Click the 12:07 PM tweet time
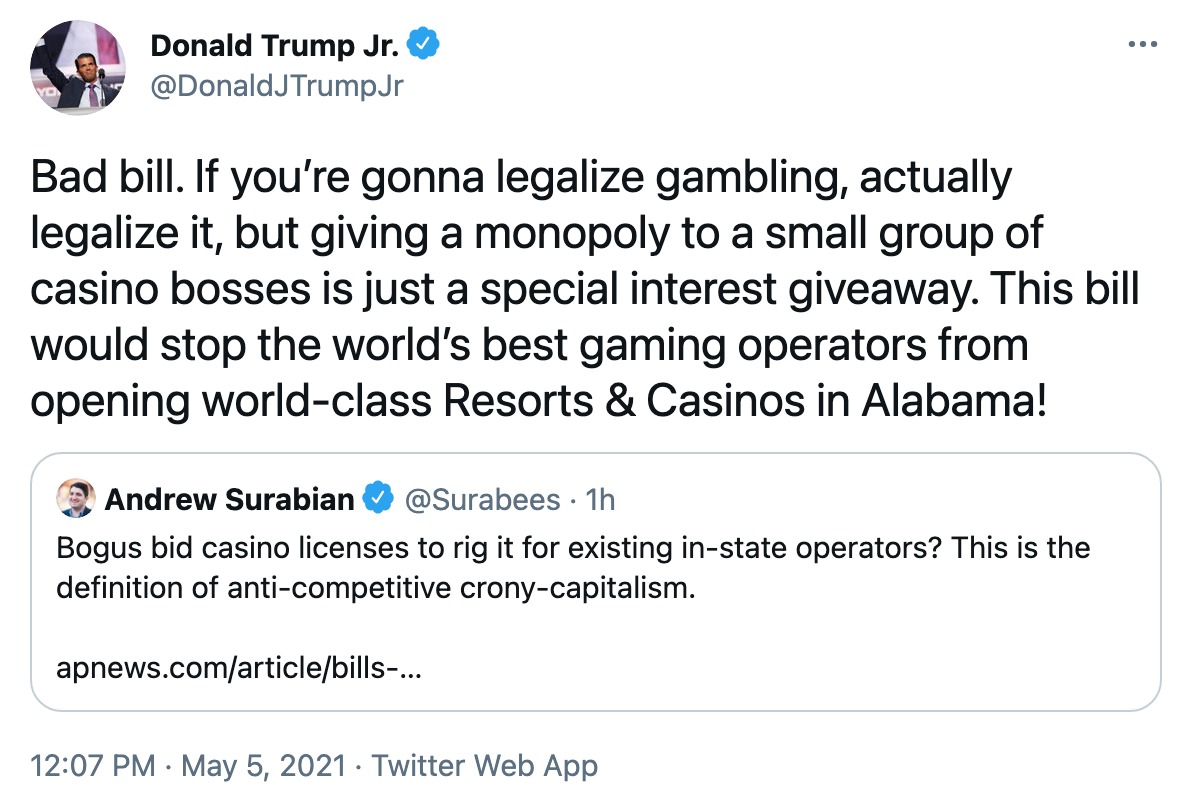The height and width of the screenshot is (802, 1190). [x=93, y=767]
